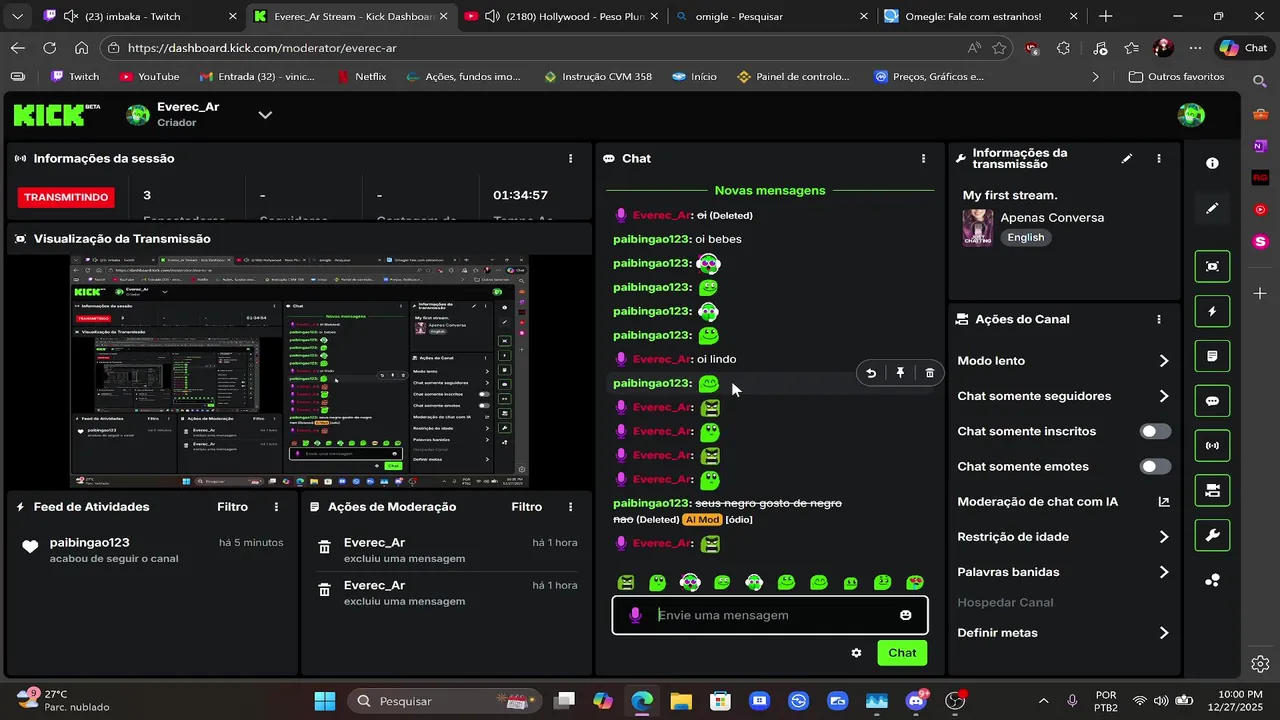Open Filtro in Ações de Moderação
The image size is (1280, 720).
[x=526, y=507]
